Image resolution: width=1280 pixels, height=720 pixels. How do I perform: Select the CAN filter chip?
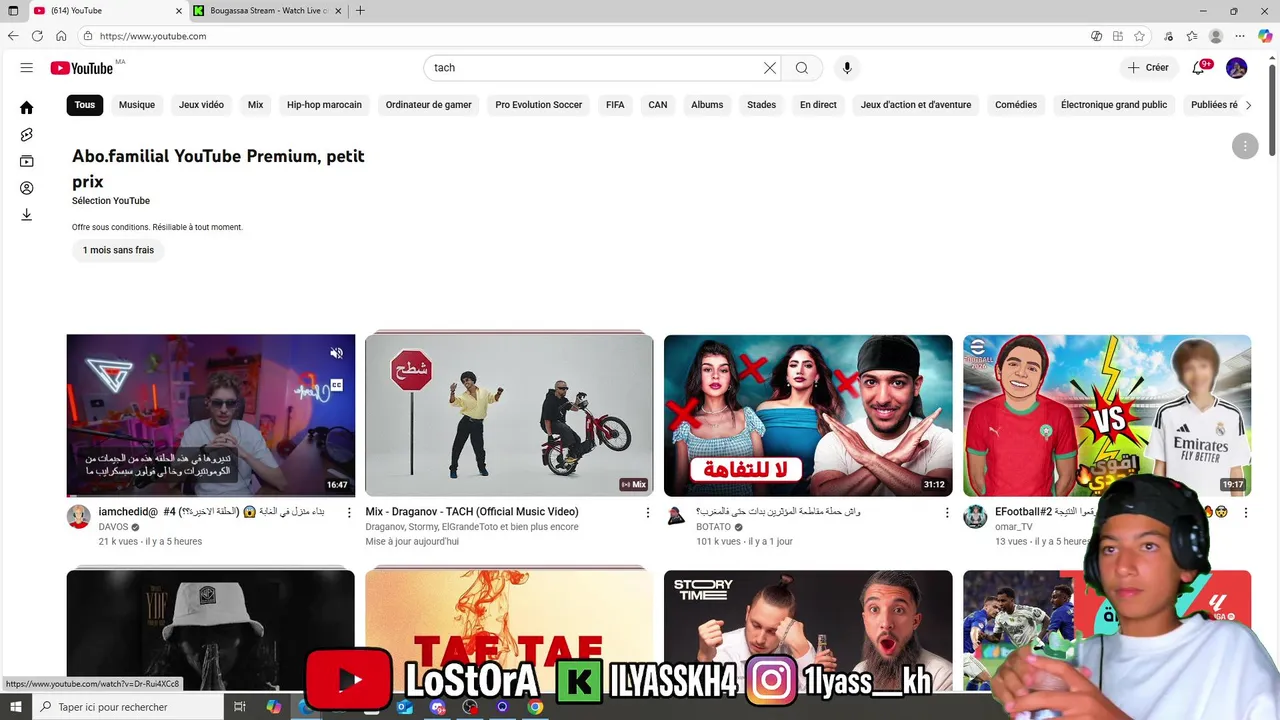click(x=658, y=105)
